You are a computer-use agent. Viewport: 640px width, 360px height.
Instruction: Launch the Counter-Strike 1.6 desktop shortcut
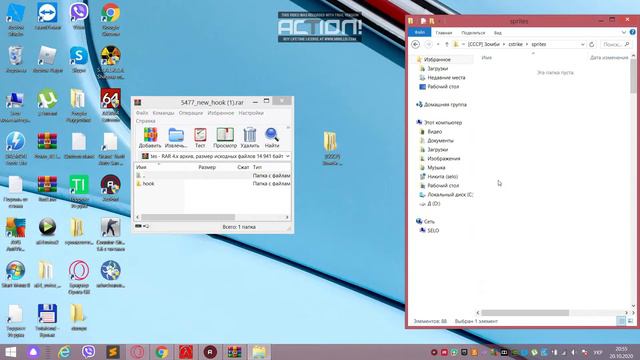(111, 234)
